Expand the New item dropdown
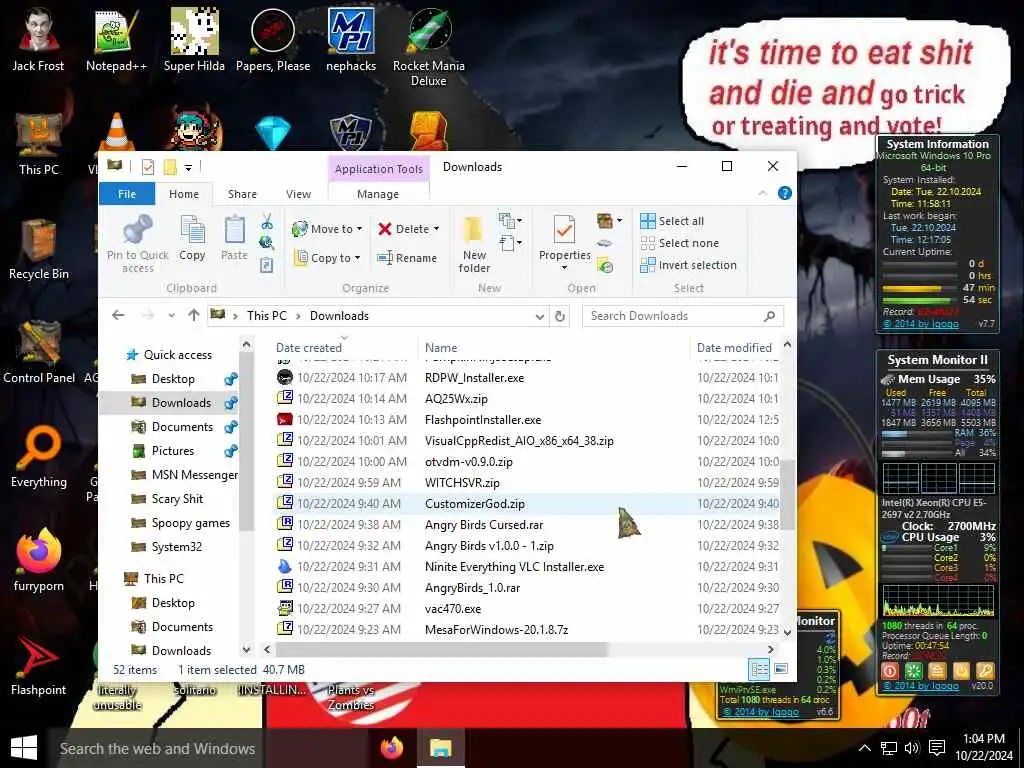The width and height of the screenshot is (1024, 768). click(510, 221)
